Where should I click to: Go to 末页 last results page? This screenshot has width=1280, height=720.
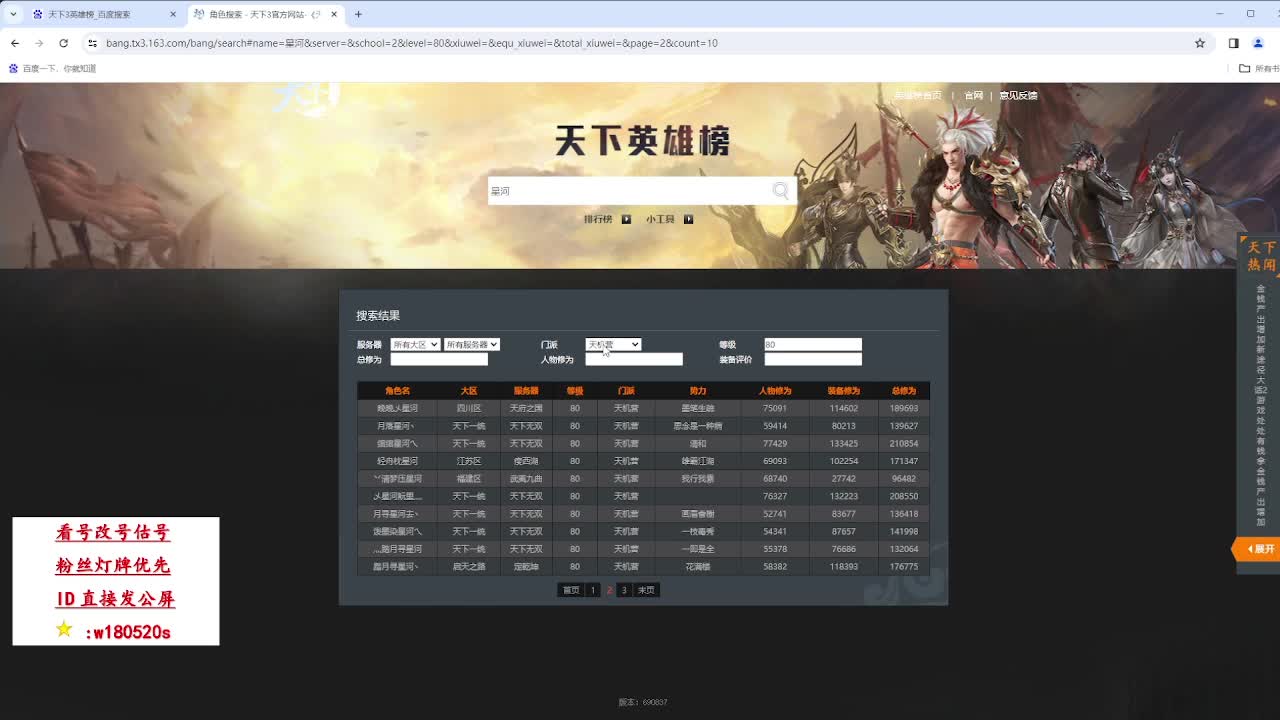(647, 590)
